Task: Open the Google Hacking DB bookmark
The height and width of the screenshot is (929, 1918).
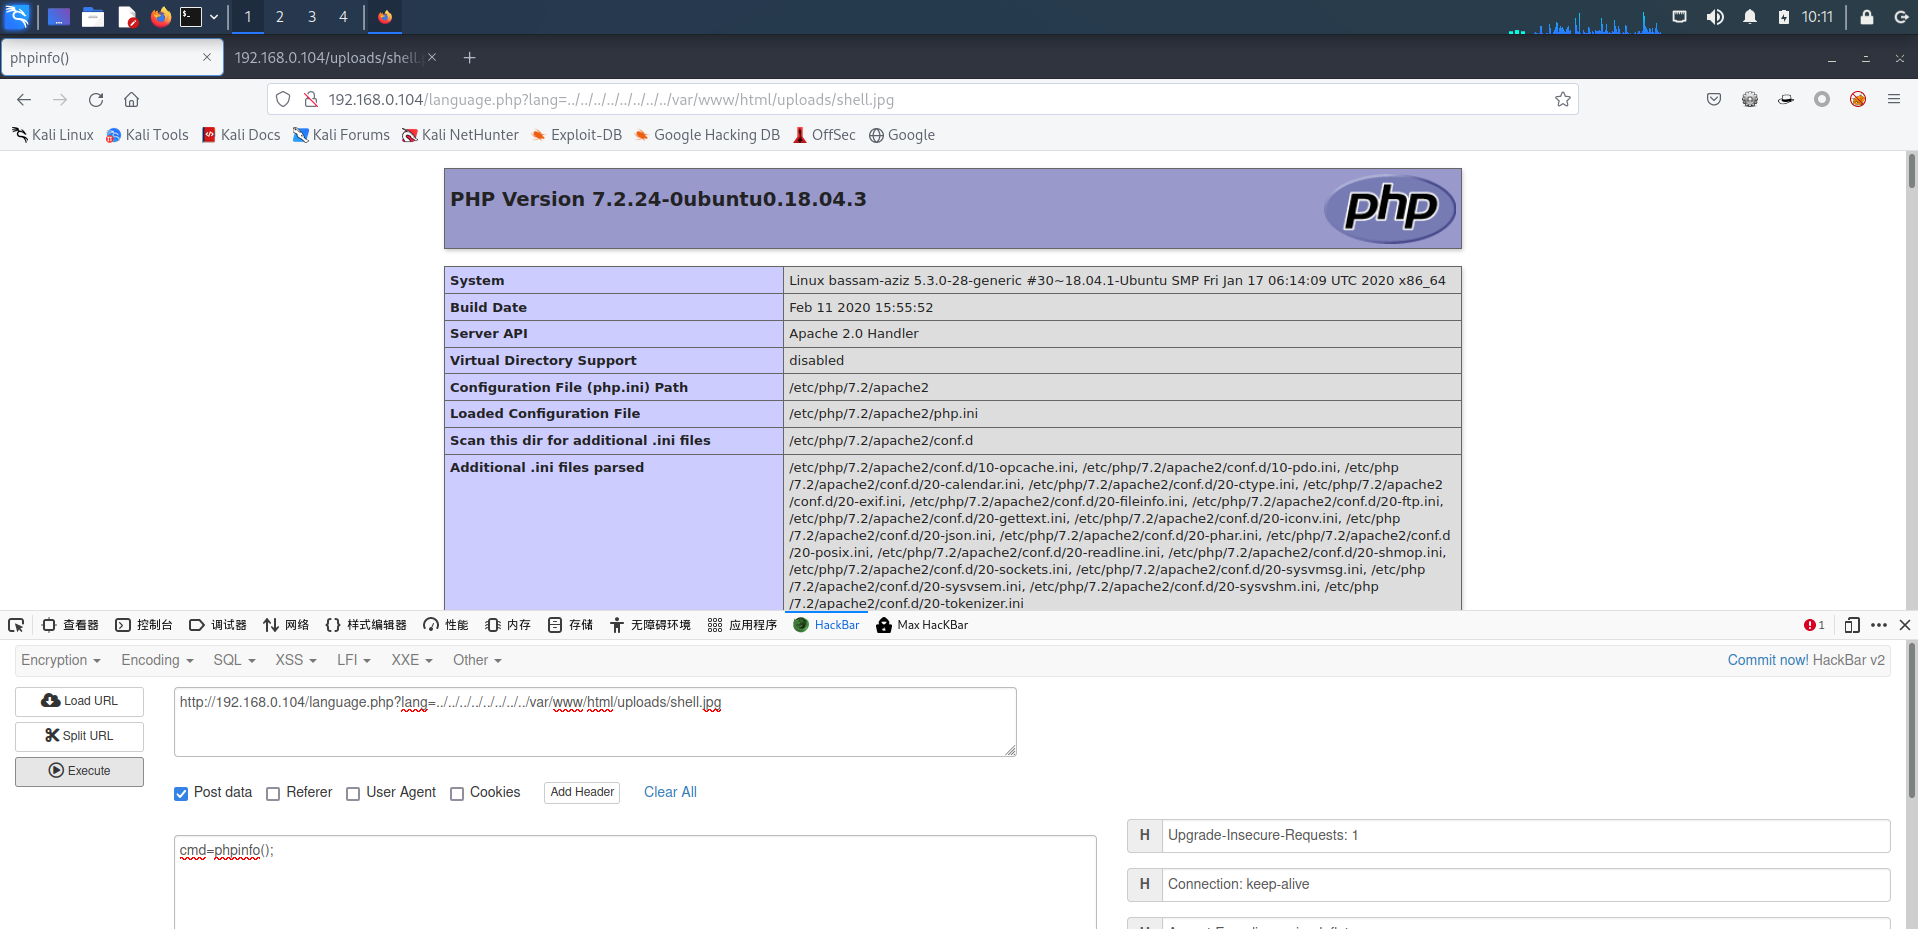Action: click(x=707, y=135)
